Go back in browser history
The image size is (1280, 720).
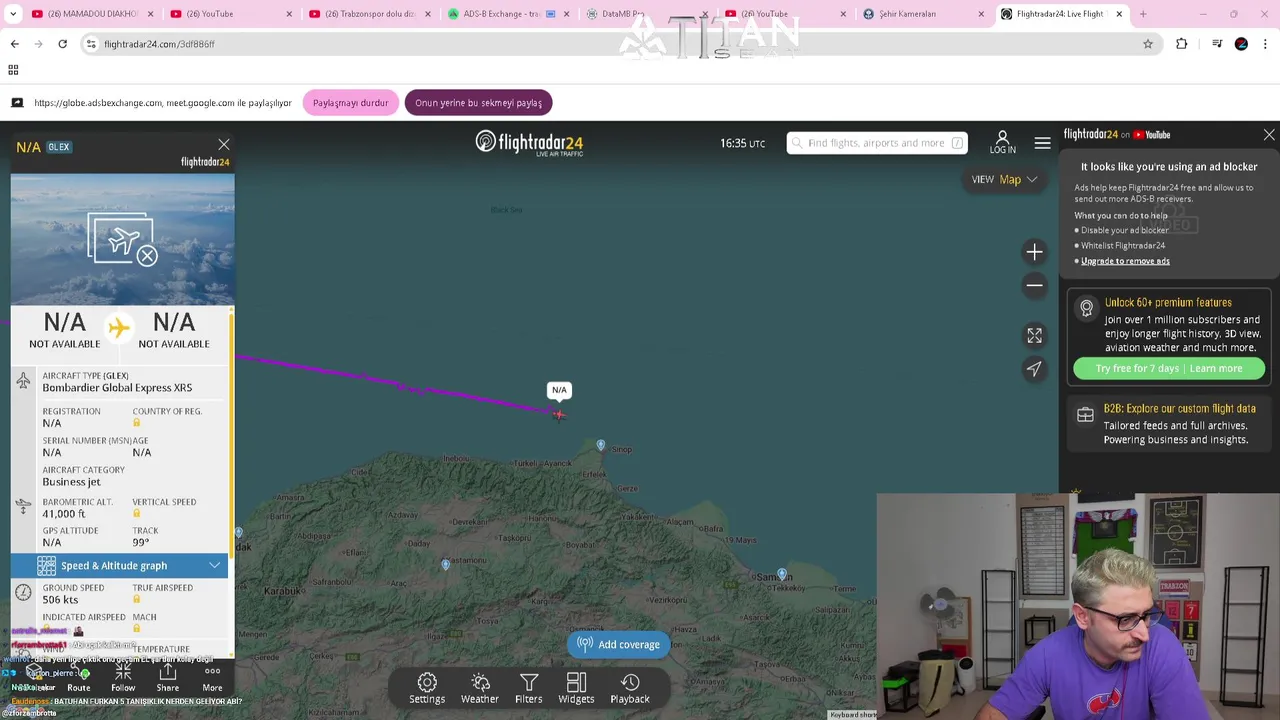tap(15, 44)
